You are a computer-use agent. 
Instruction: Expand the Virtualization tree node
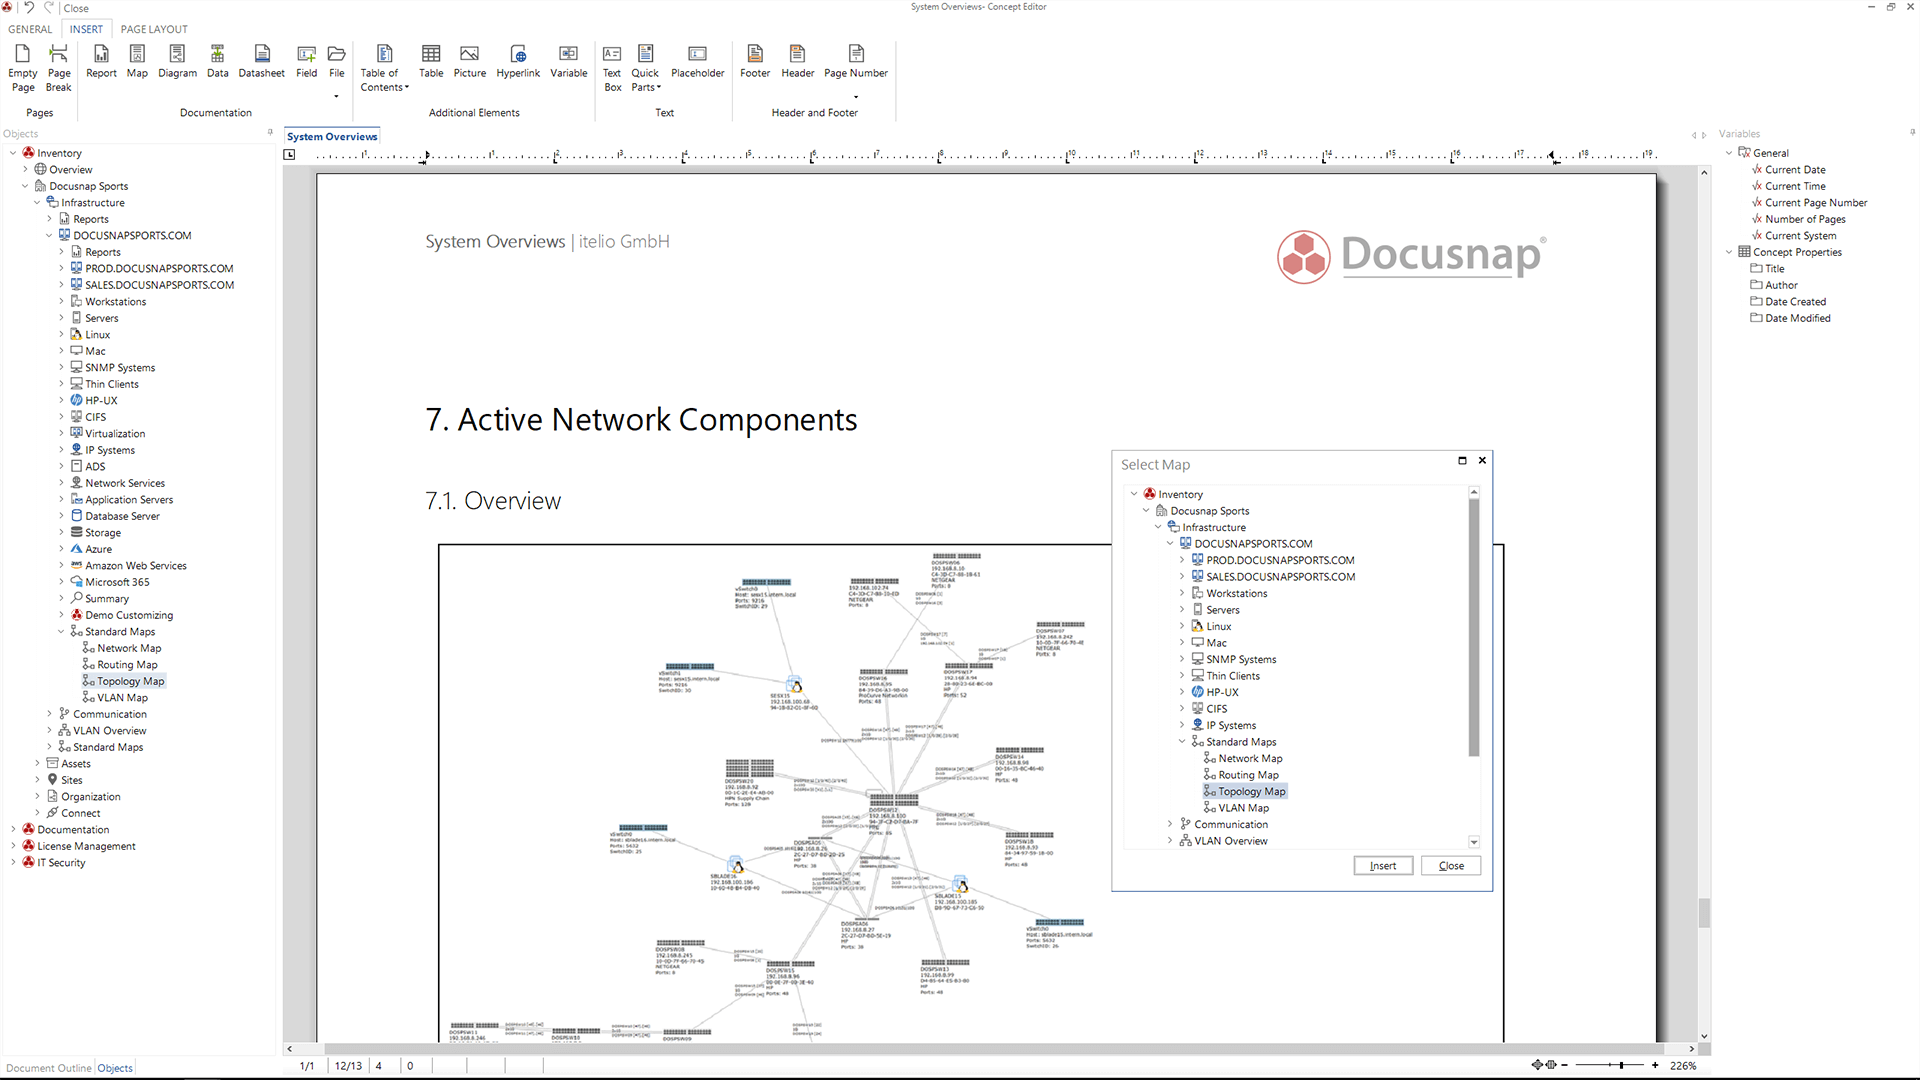62,433
